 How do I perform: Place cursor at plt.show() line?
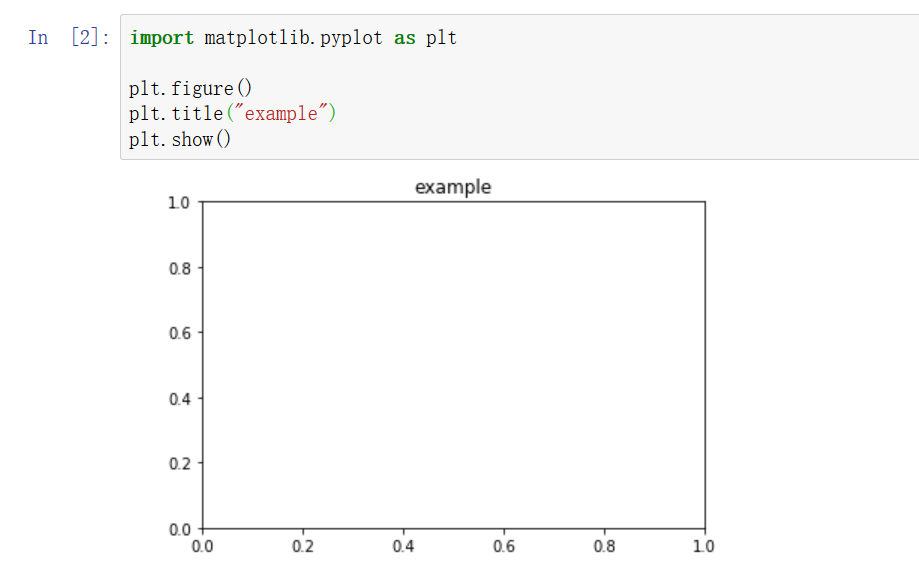point(180,139)
